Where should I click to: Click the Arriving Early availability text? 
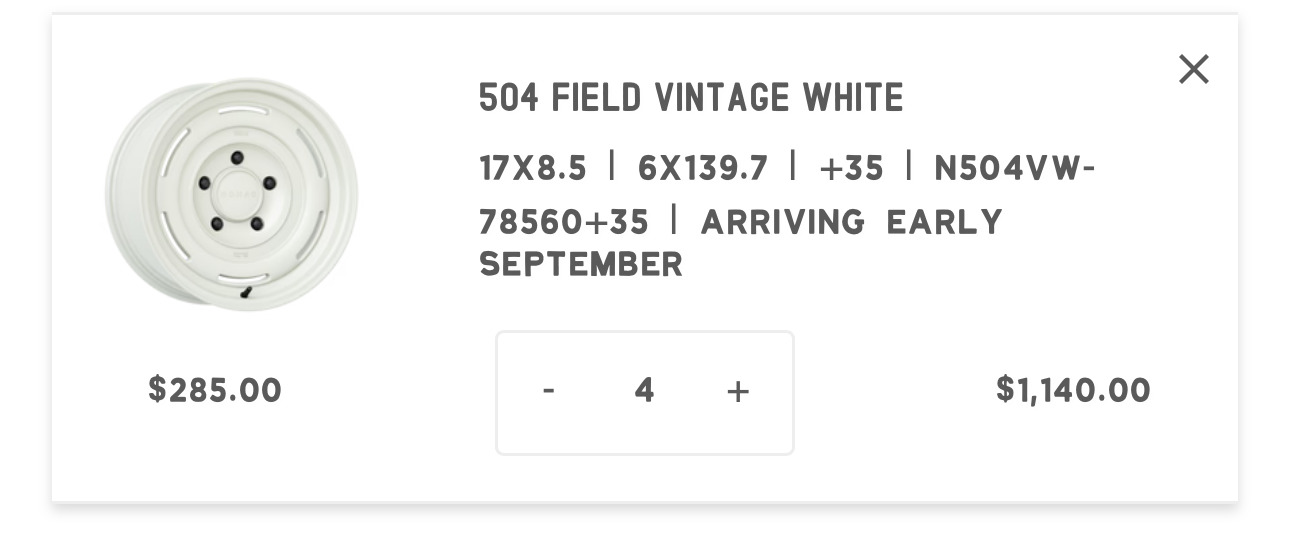click(851, 221)
